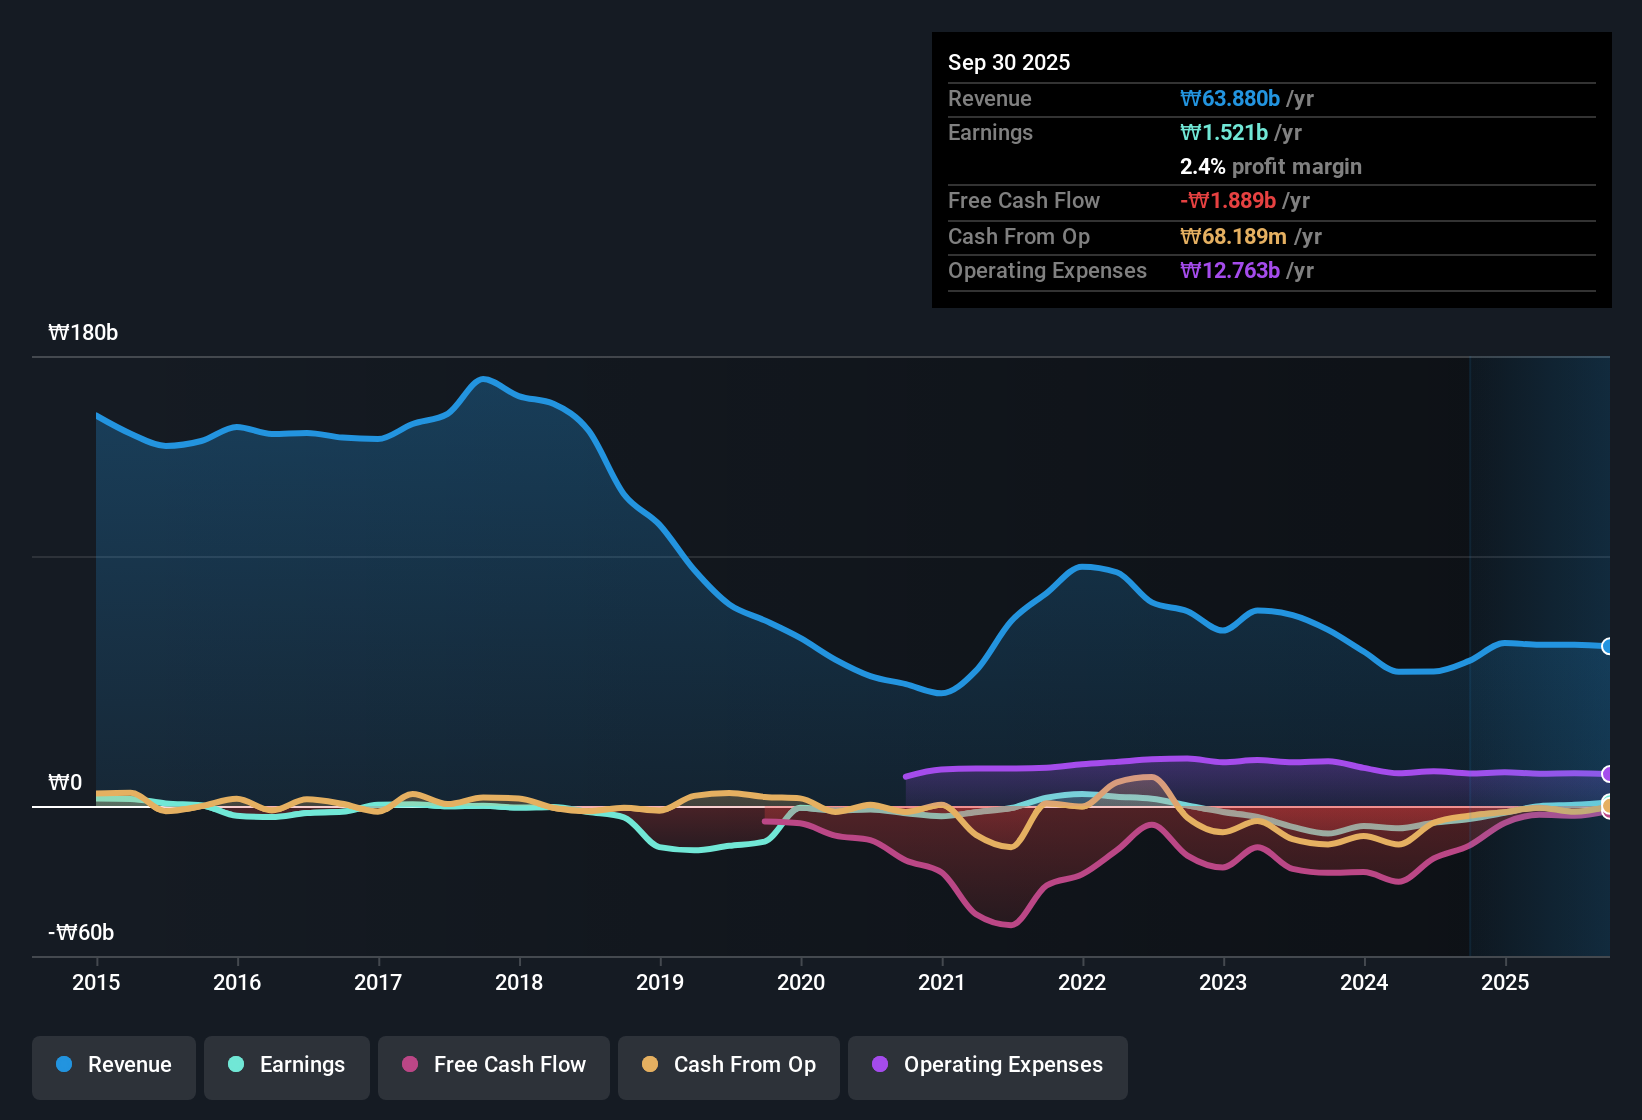The image size is (1642, 1120).
Task: Toggle the Earnings series off
Action: [286, 1065]
